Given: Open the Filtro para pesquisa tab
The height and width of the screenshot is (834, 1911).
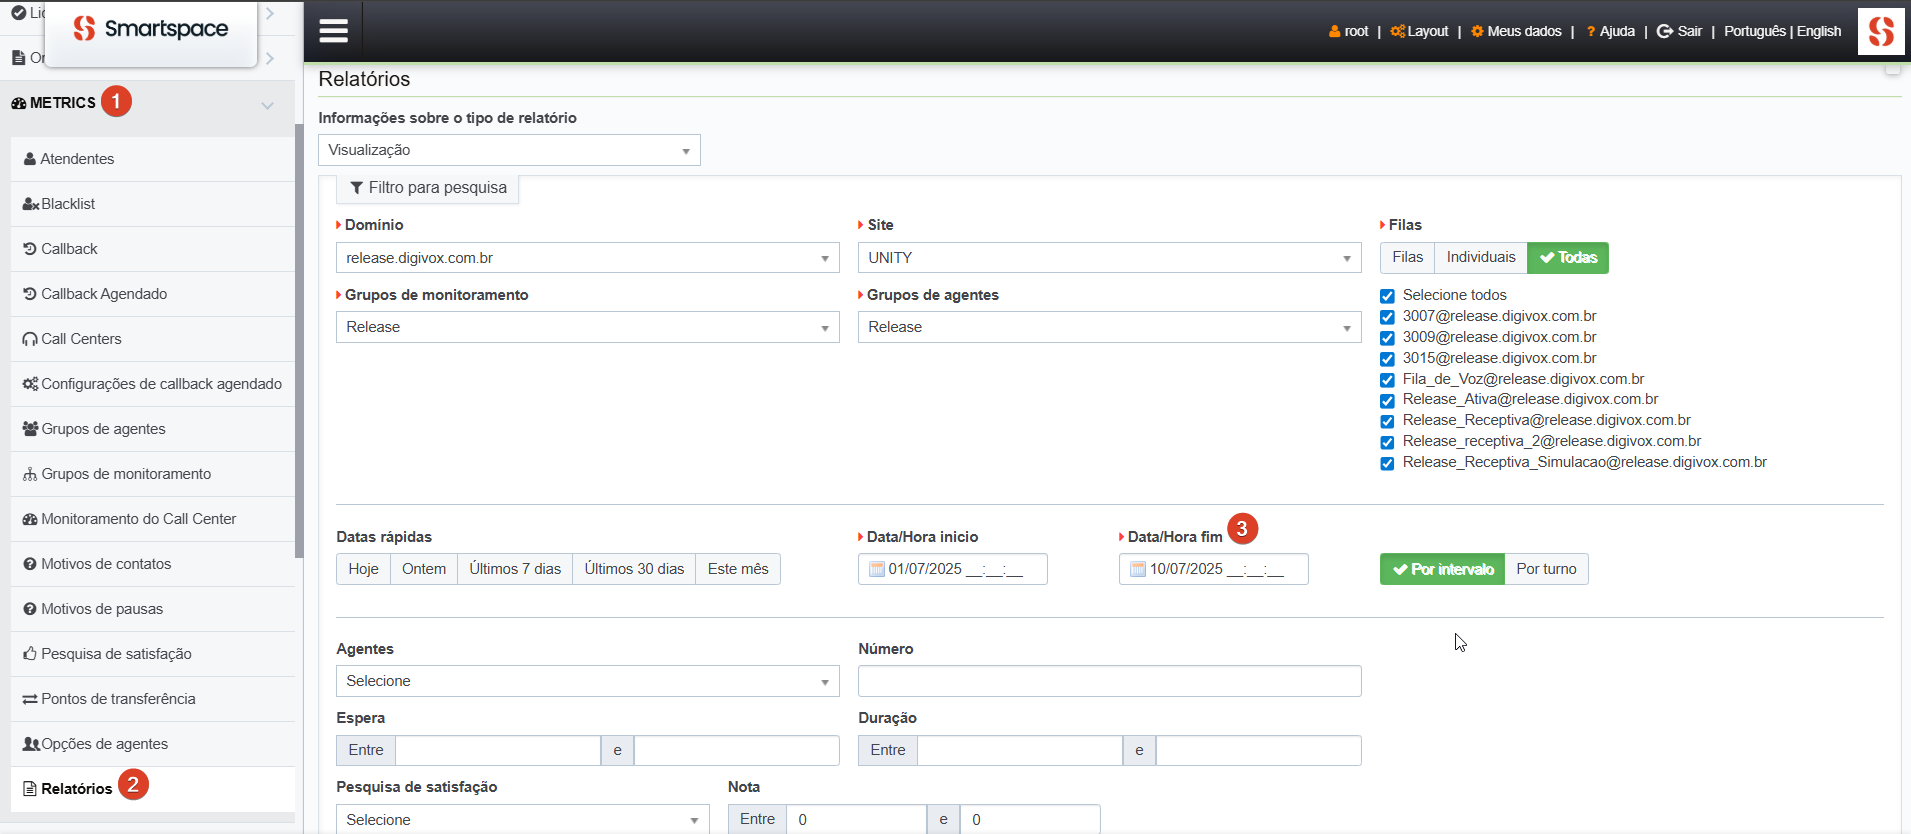Looking at the screenshot, I should (428, 188).
